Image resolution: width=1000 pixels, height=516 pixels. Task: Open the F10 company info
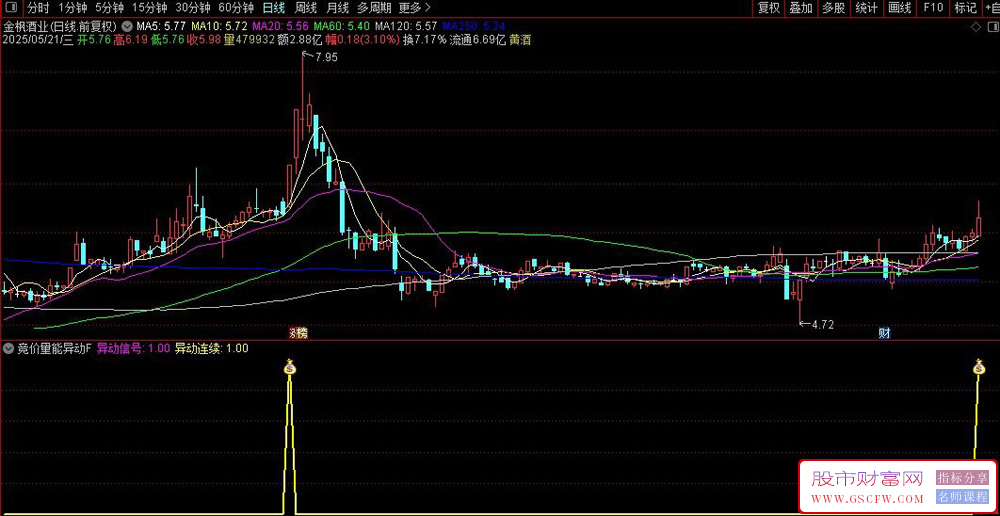click(933, 8)
